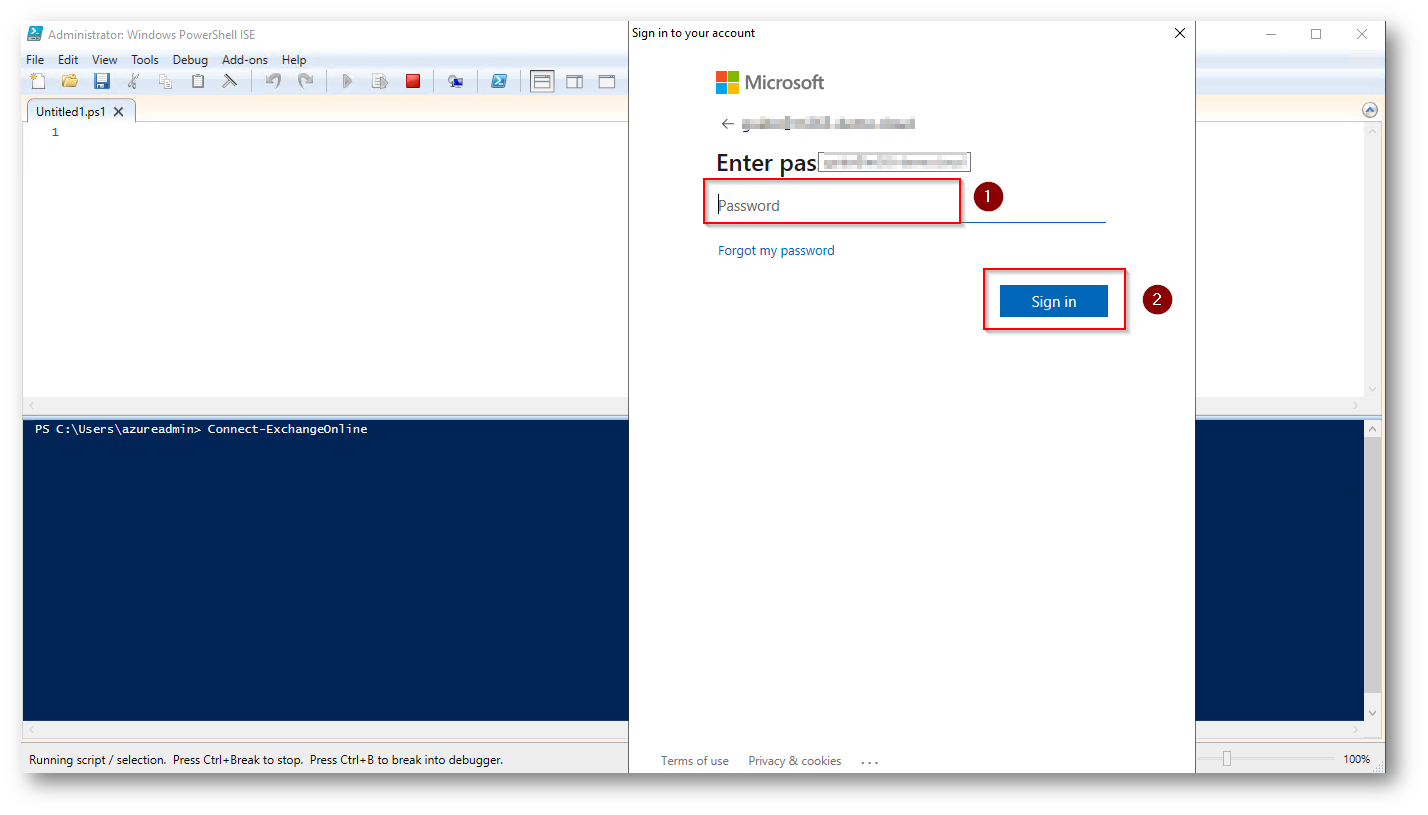Screen dimensions: 1428x815
Task: Click the console pane's scroll up arrow
Action: pos(1373,429)
